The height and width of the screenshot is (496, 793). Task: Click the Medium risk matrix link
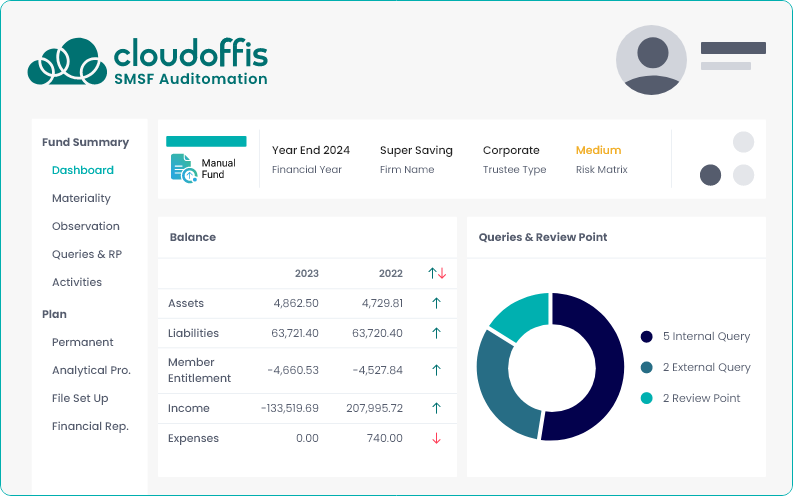click(x=598, y=150)
